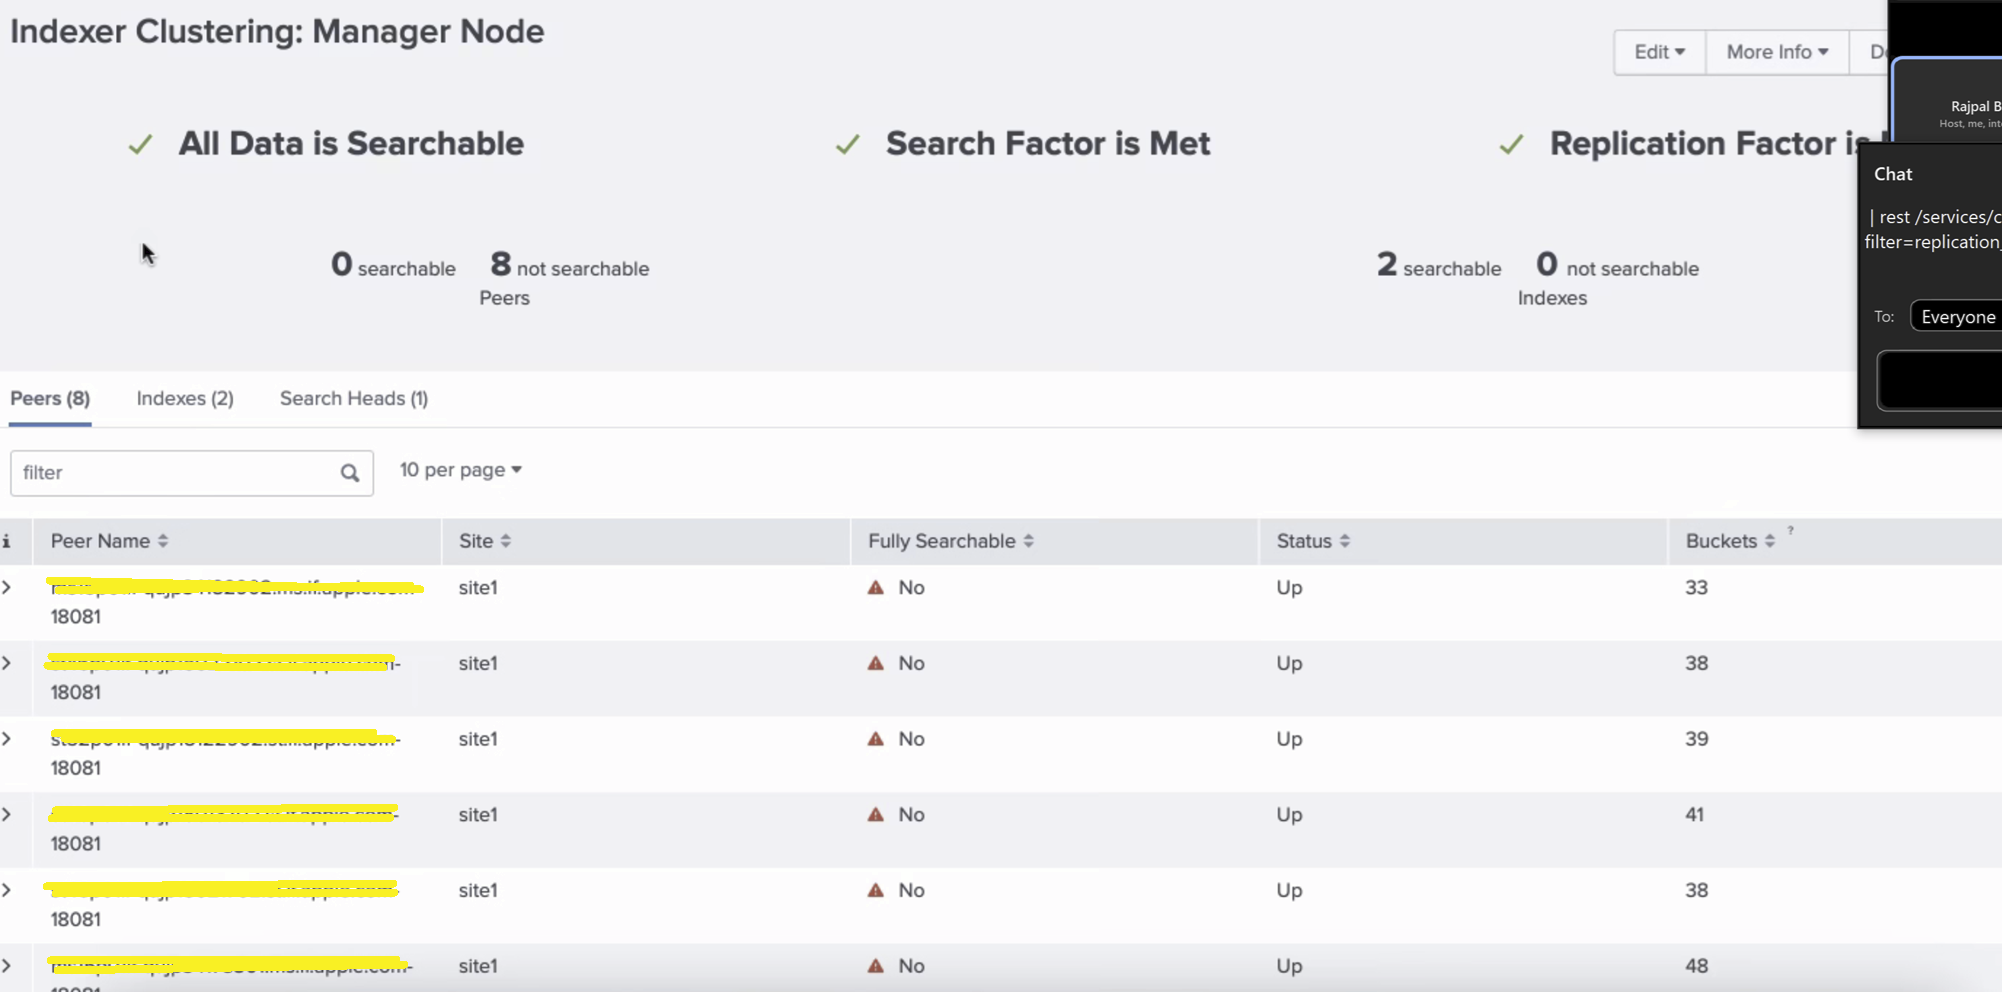Image resolution: width=2002 pixels, height=992 pixels.
Task: Click warning icon in the 33 buckets row
Action: pyautogui.click(x=876, y=588)
